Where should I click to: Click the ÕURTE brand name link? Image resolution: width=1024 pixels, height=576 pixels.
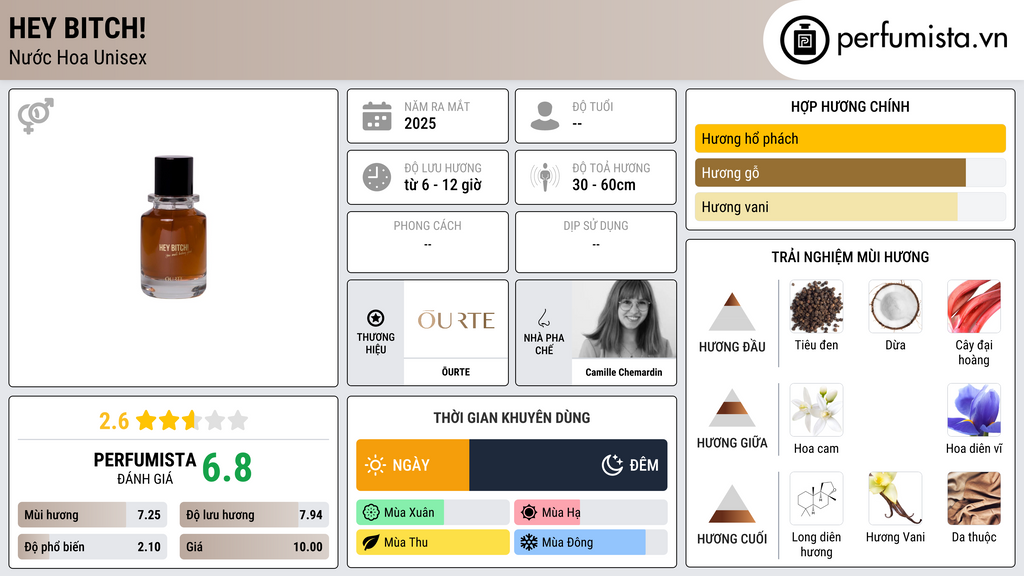point(456,372)
